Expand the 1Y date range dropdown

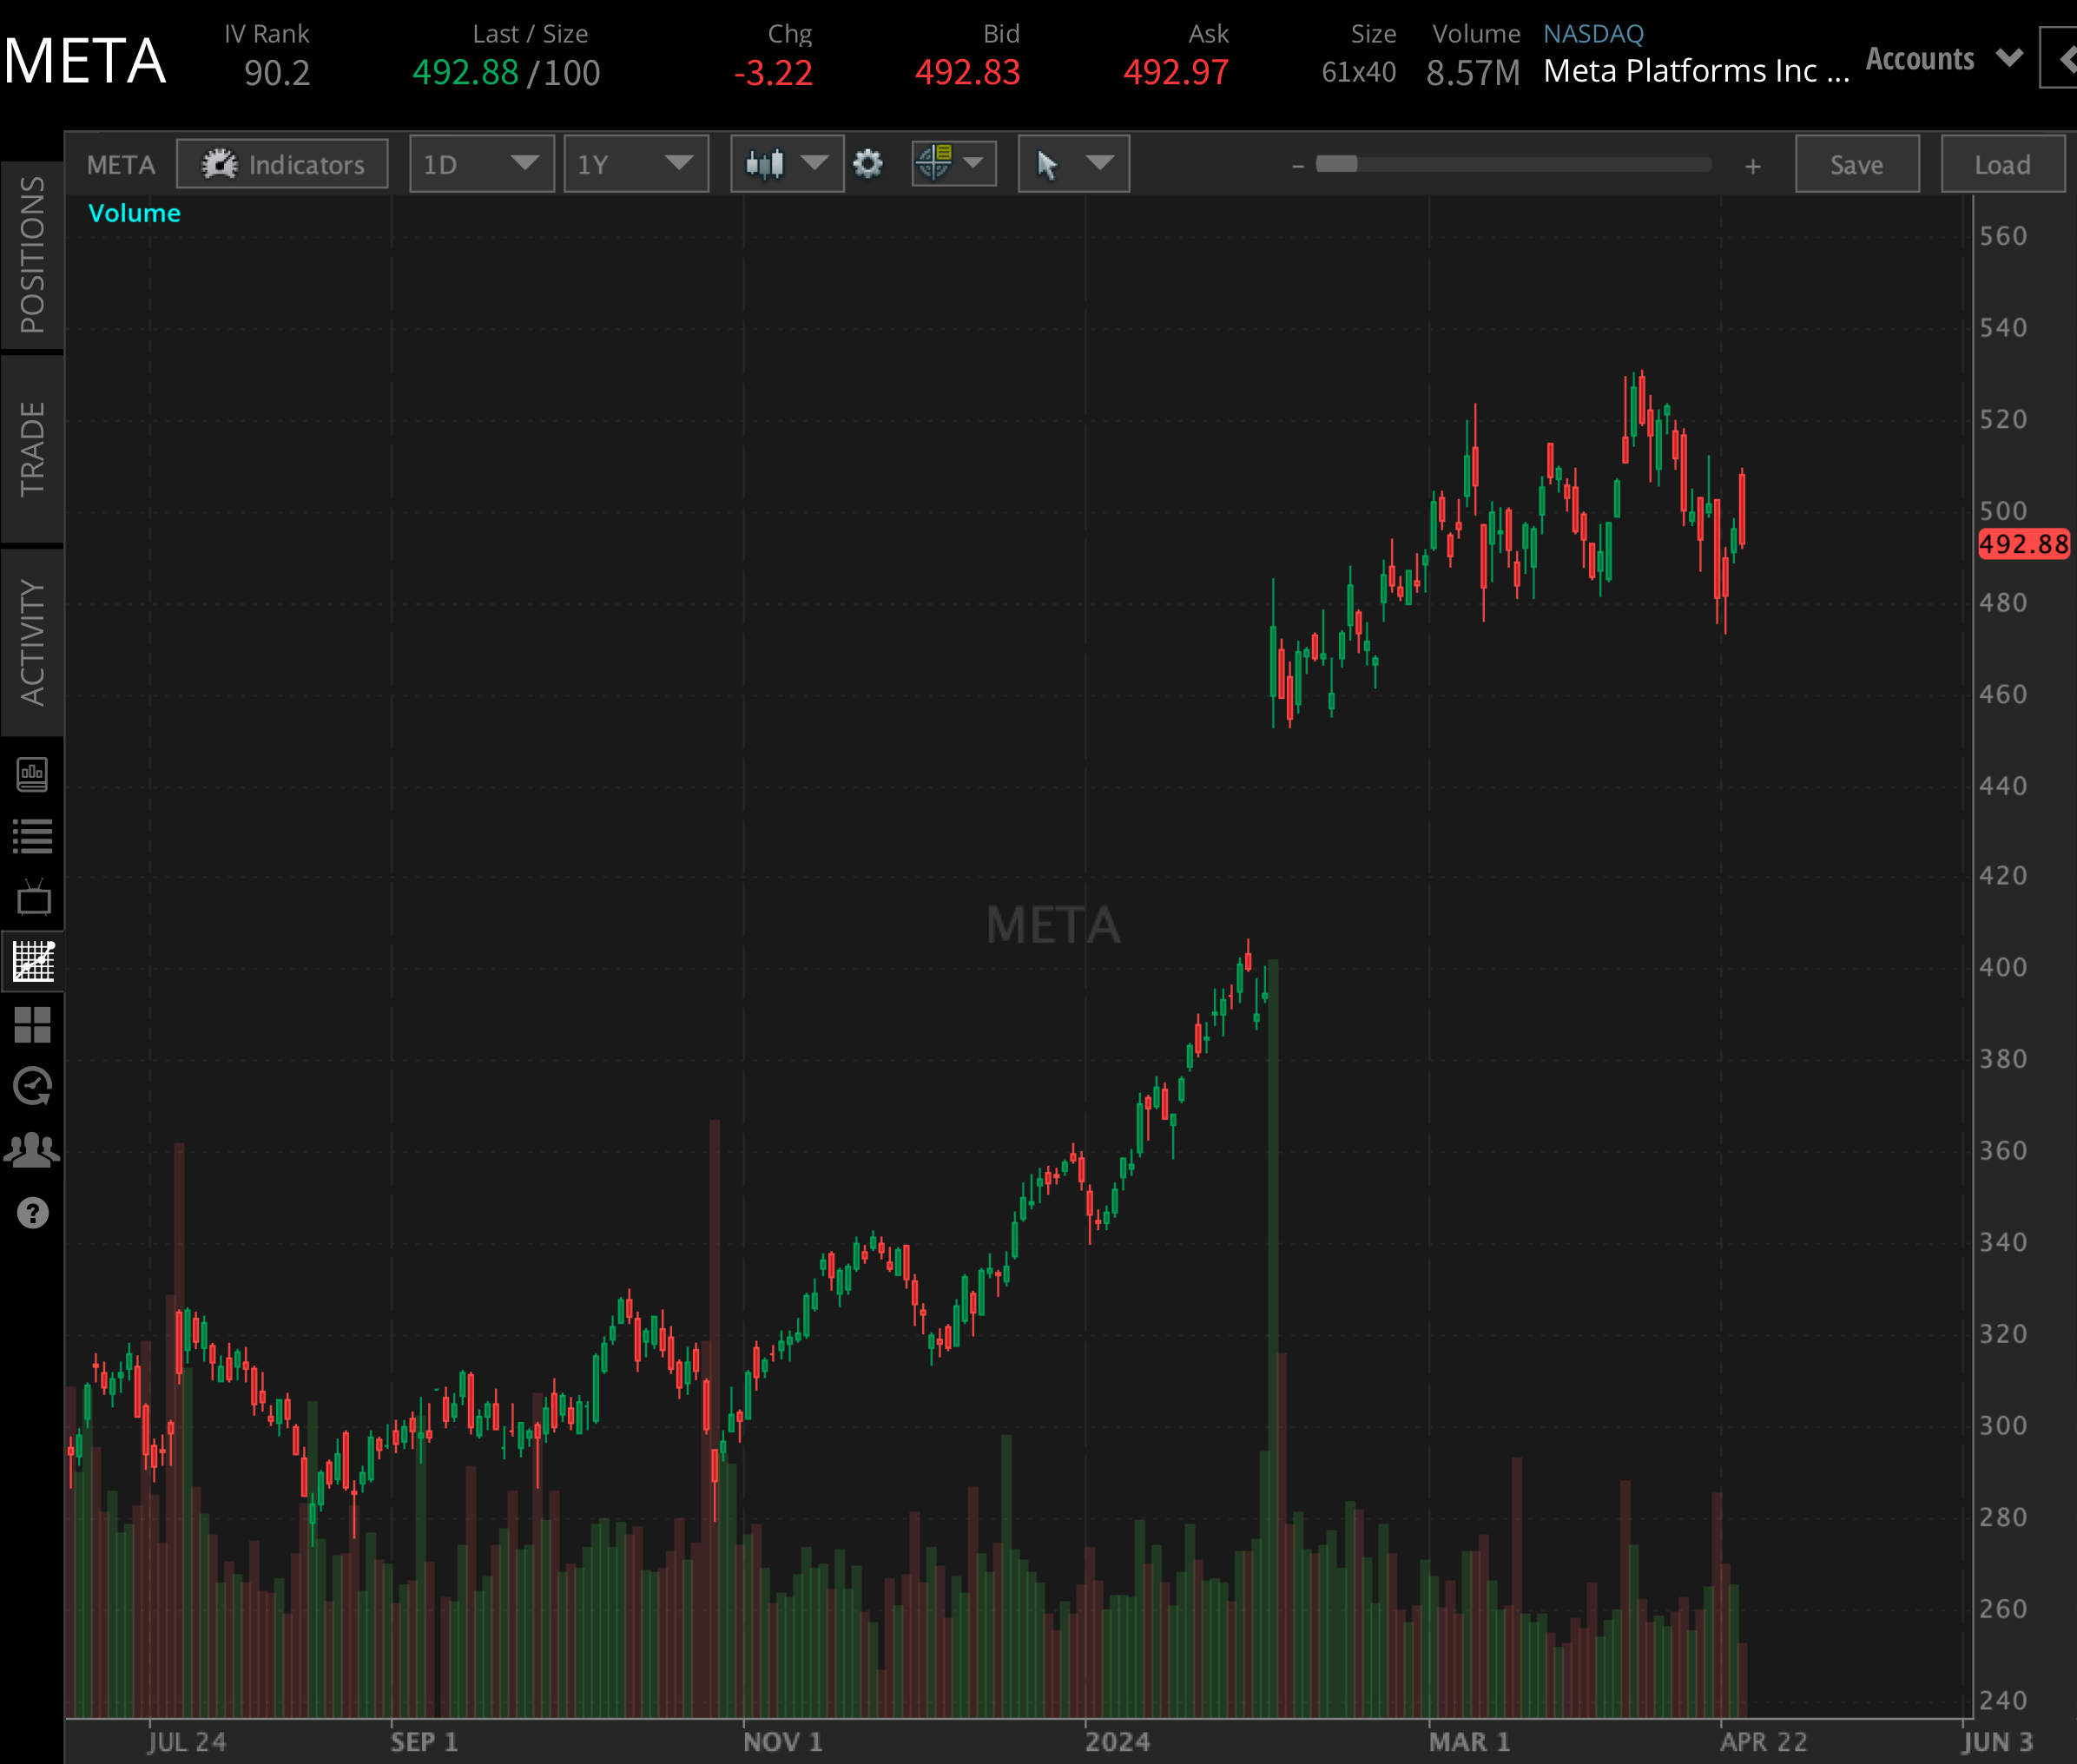pos(636,164)
